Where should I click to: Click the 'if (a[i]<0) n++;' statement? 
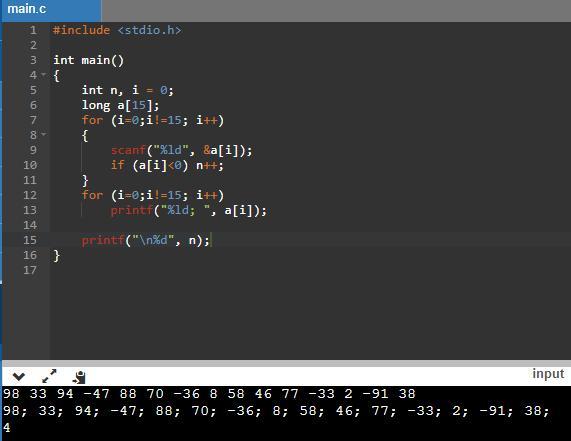[x=167, y=165]
